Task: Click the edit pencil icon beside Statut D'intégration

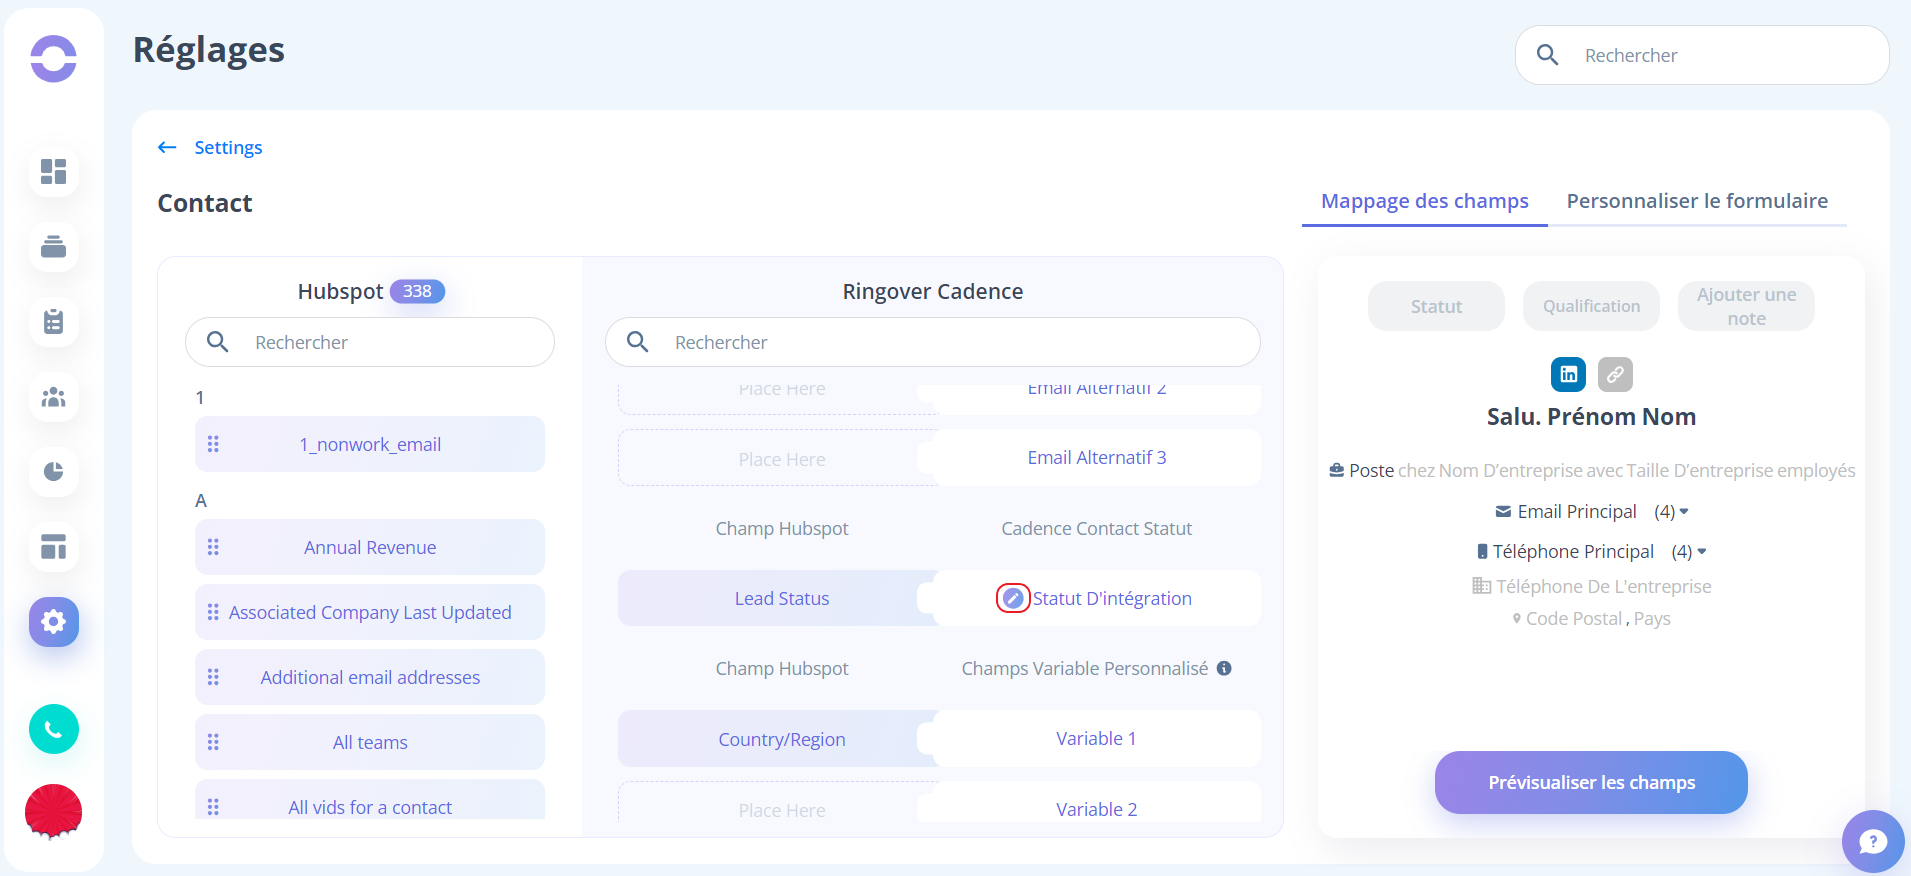Action: click(x=1013, y=598)
